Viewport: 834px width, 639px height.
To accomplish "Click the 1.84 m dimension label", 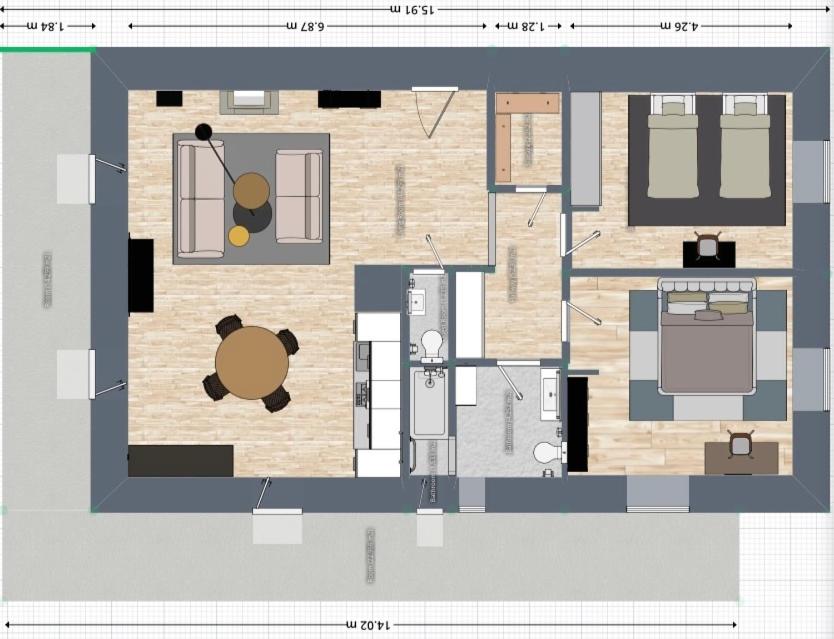I will 45,26.
